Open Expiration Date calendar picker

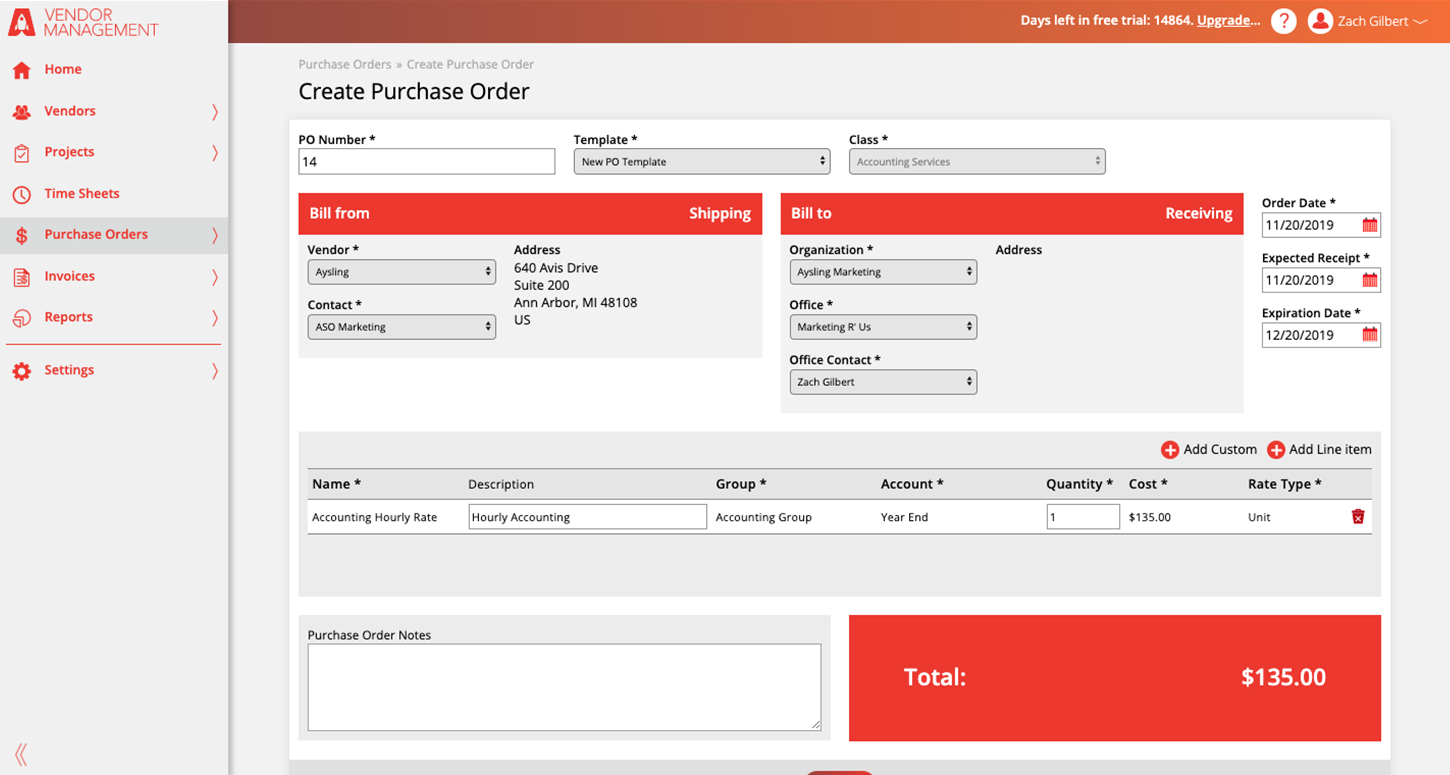(x=1370, y=335)
